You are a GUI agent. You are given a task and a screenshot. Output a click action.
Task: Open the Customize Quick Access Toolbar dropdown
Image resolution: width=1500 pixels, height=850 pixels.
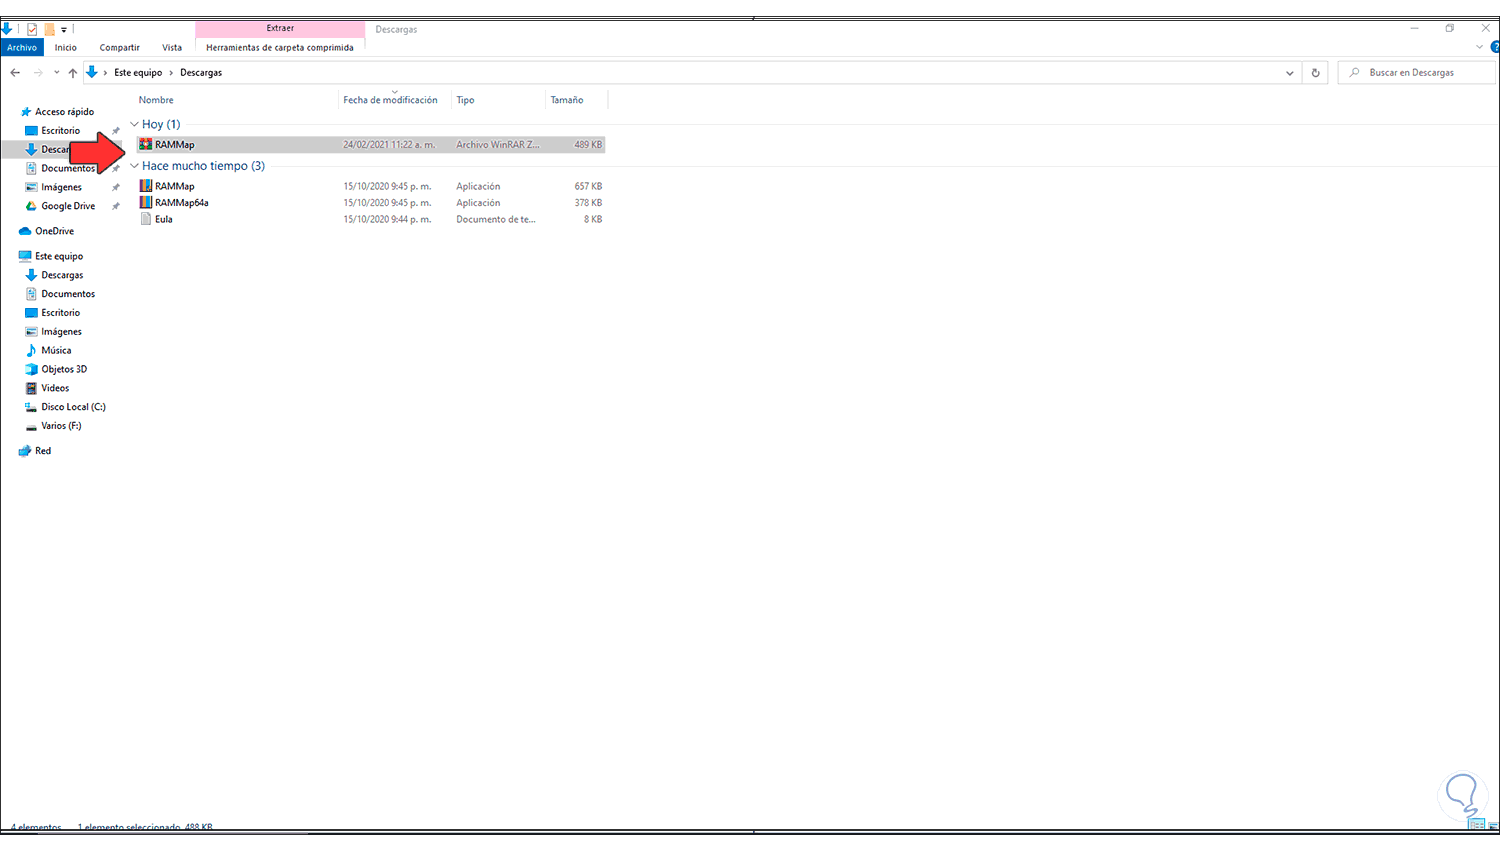[64, 30]
